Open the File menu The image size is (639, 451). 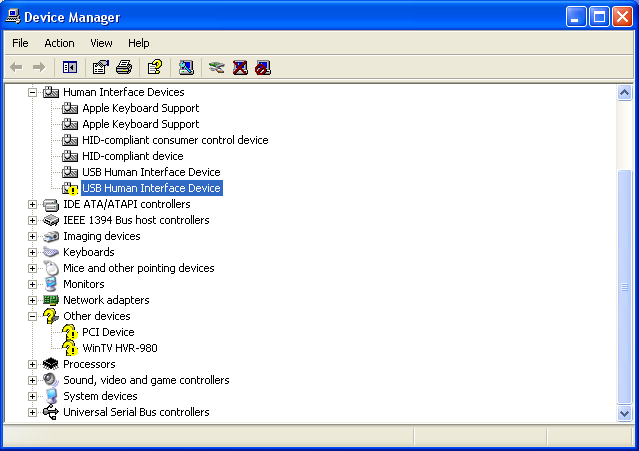point(20,43)
